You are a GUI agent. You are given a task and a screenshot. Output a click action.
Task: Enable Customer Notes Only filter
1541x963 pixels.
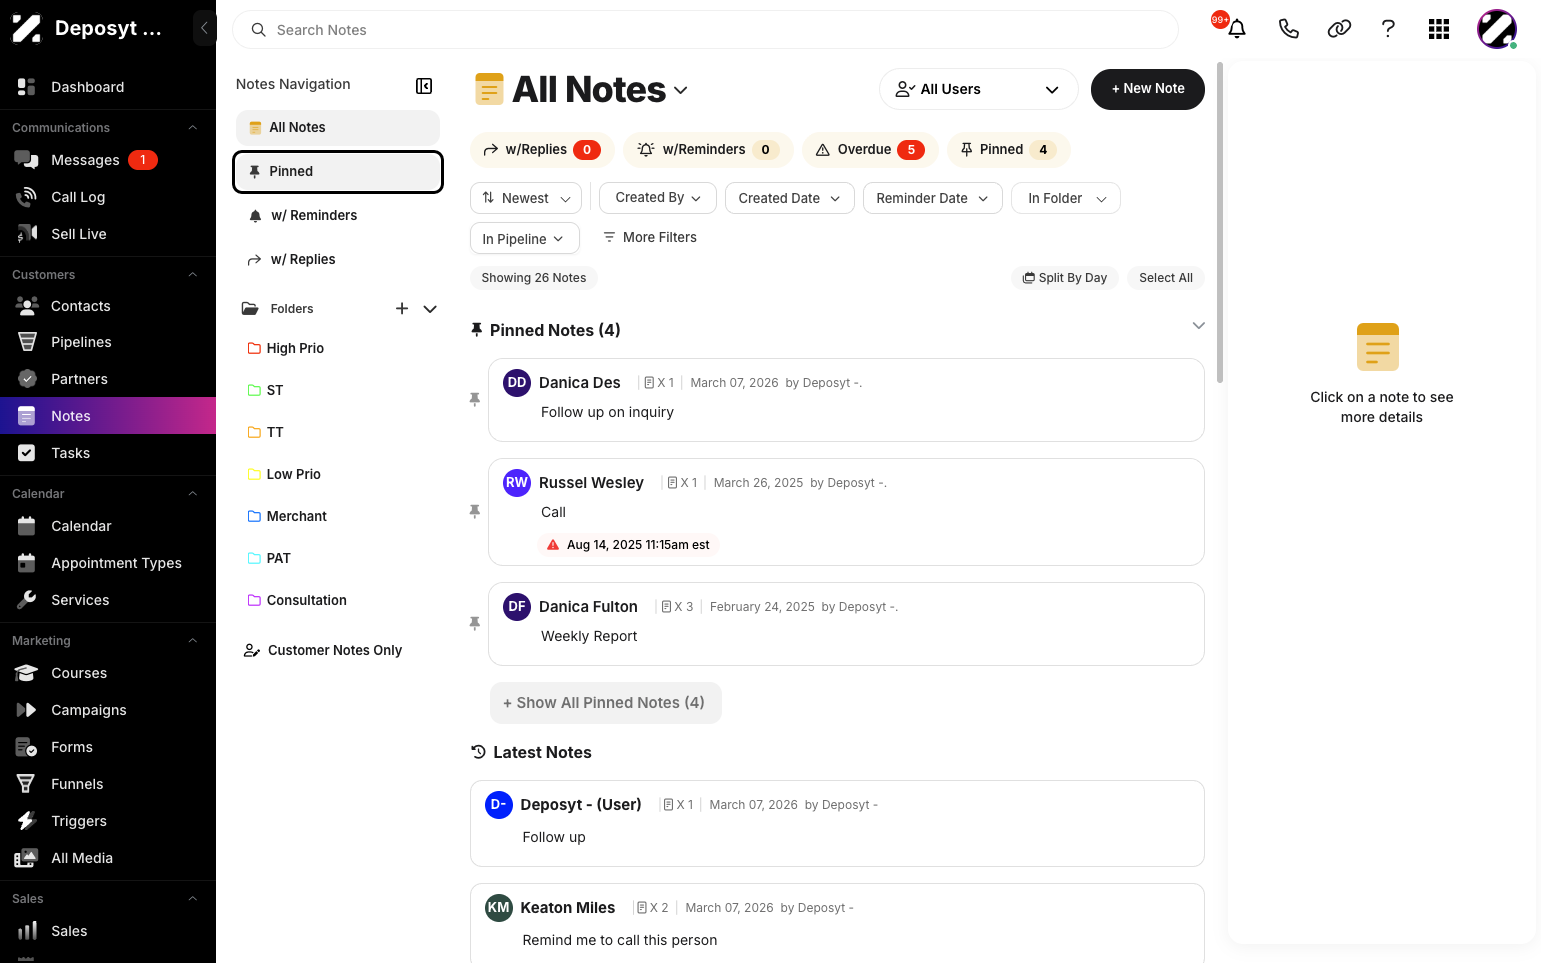323,650
